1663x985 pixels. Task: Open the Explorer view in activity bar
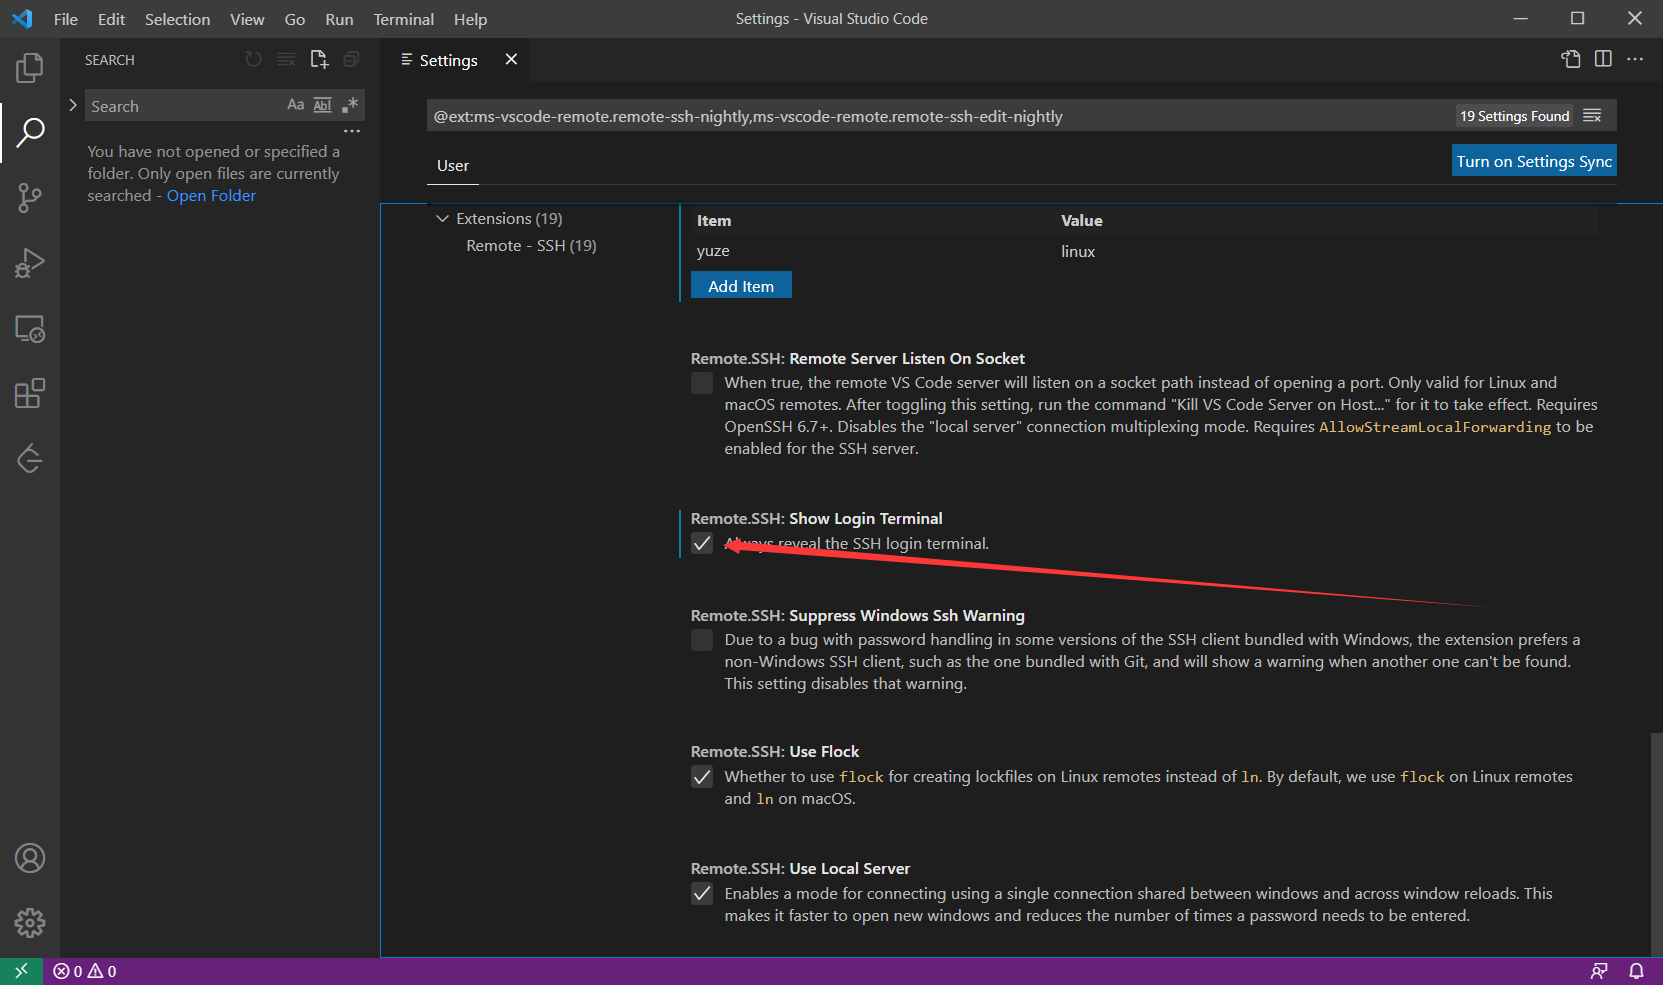pyautogui.click(x=30, y=68)
